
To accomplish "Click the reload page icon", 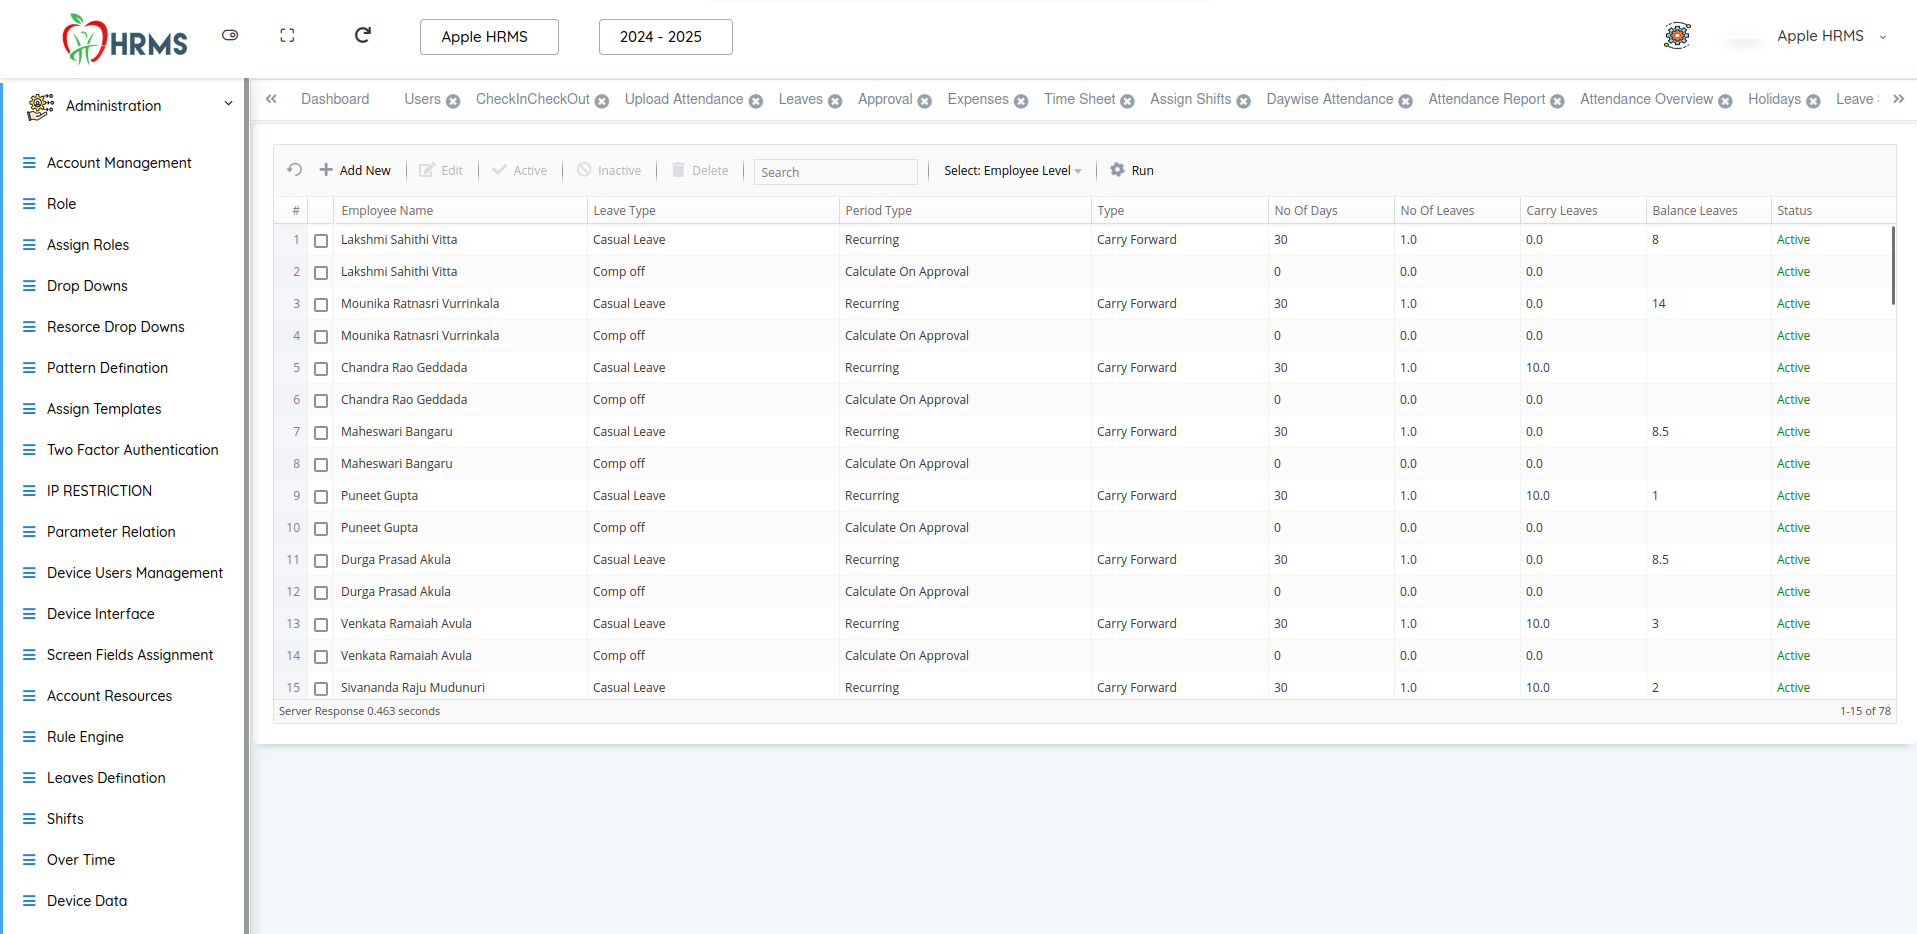I will point(363,35).
